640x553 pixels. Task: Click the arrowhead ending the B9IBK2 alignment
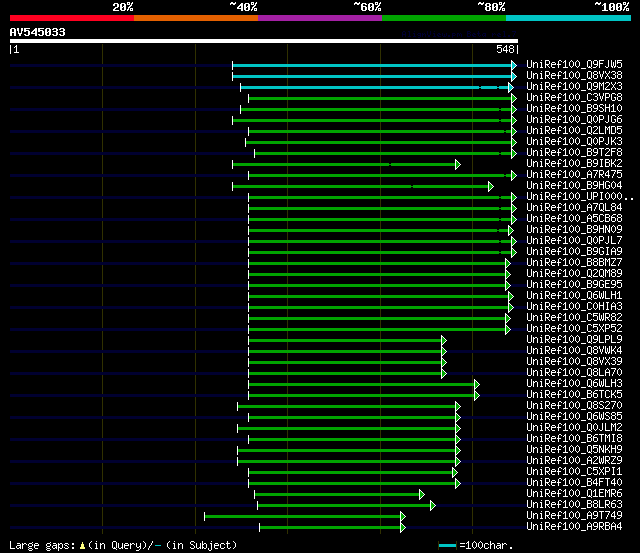tap(458, 164)
